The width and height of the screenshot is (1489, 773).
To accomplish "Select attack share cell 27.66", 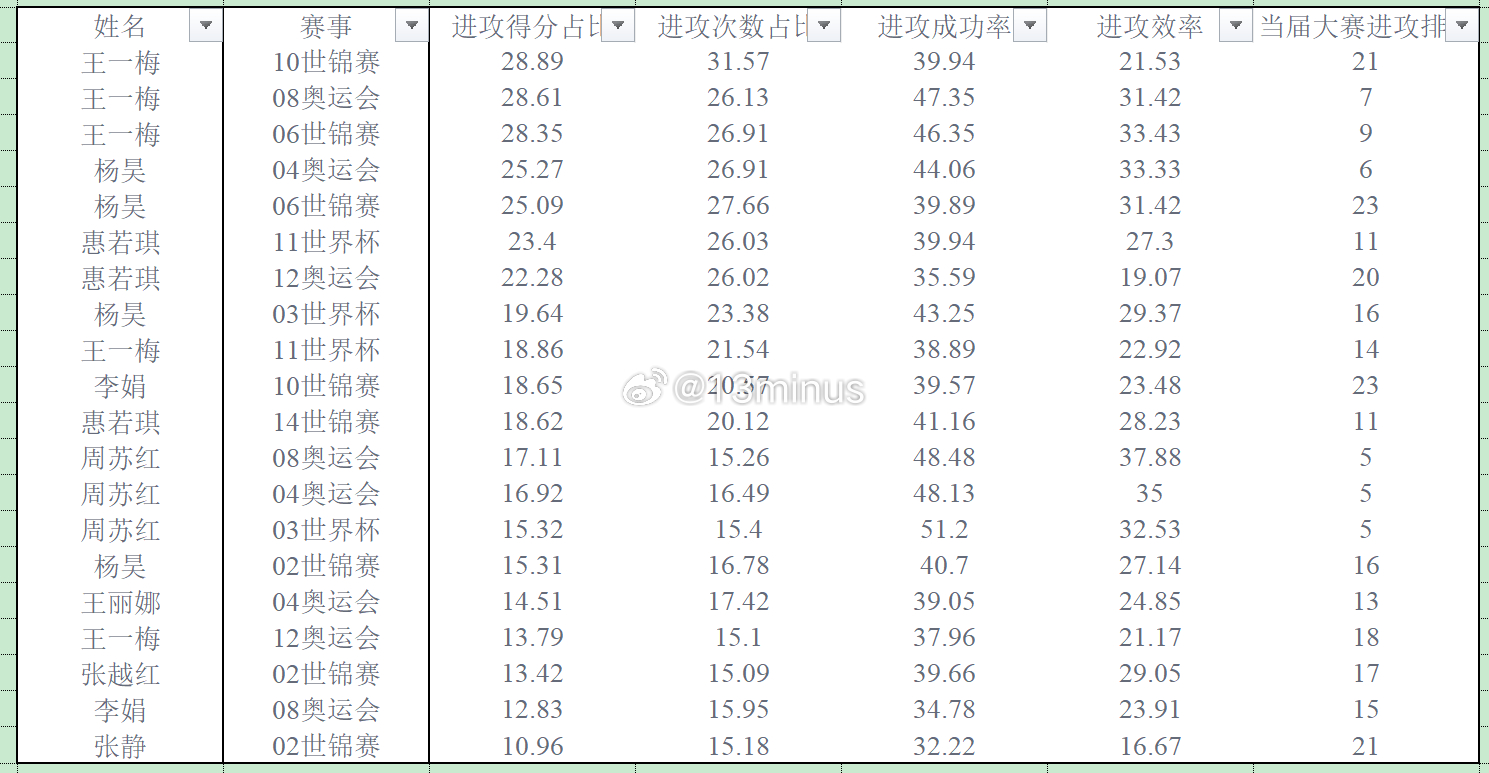I will [x=738, y=206].
